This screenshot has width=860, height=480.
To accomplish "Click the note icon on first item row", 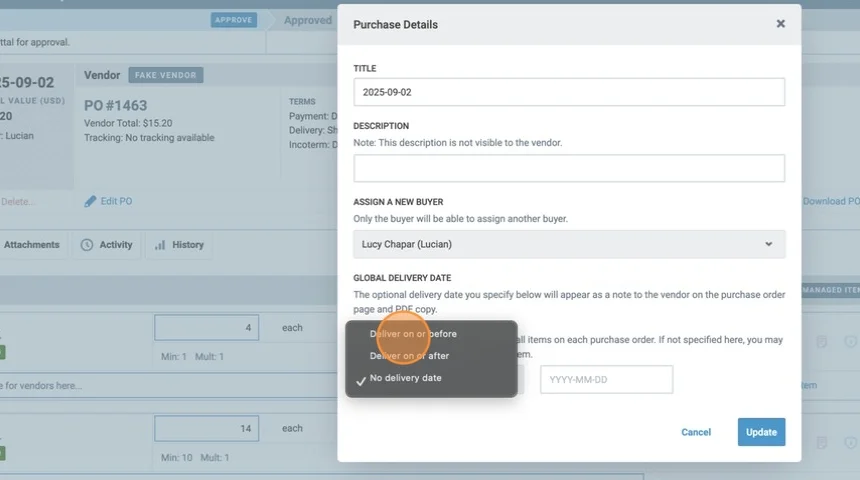I will 822,342.
